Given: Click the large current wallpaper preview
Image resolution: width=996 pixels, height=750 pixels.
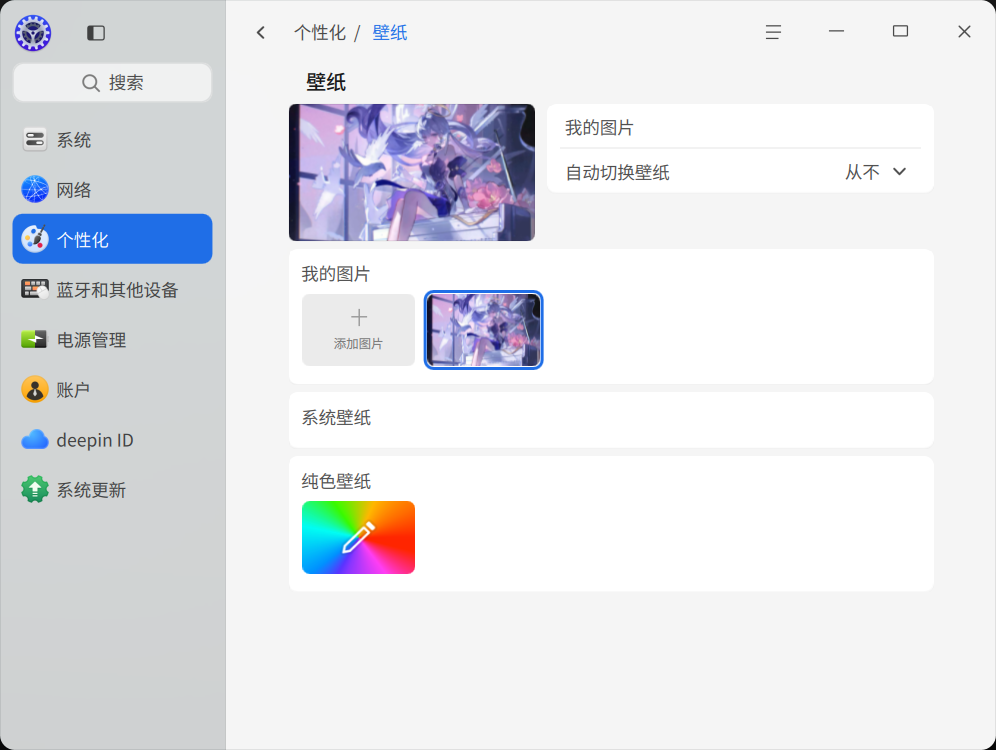Looking at the screenshot, I should 412,172.
